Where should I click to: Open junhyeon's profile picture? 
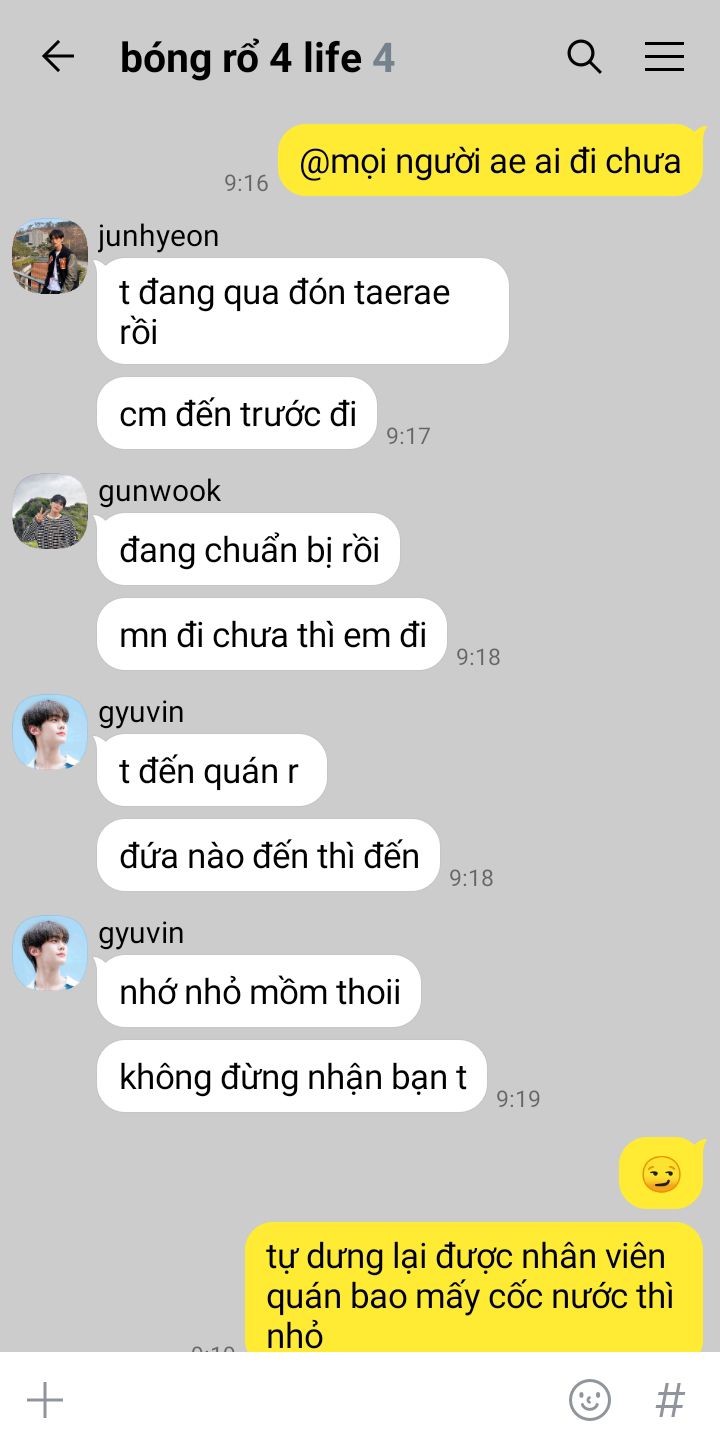click(50, 257)
